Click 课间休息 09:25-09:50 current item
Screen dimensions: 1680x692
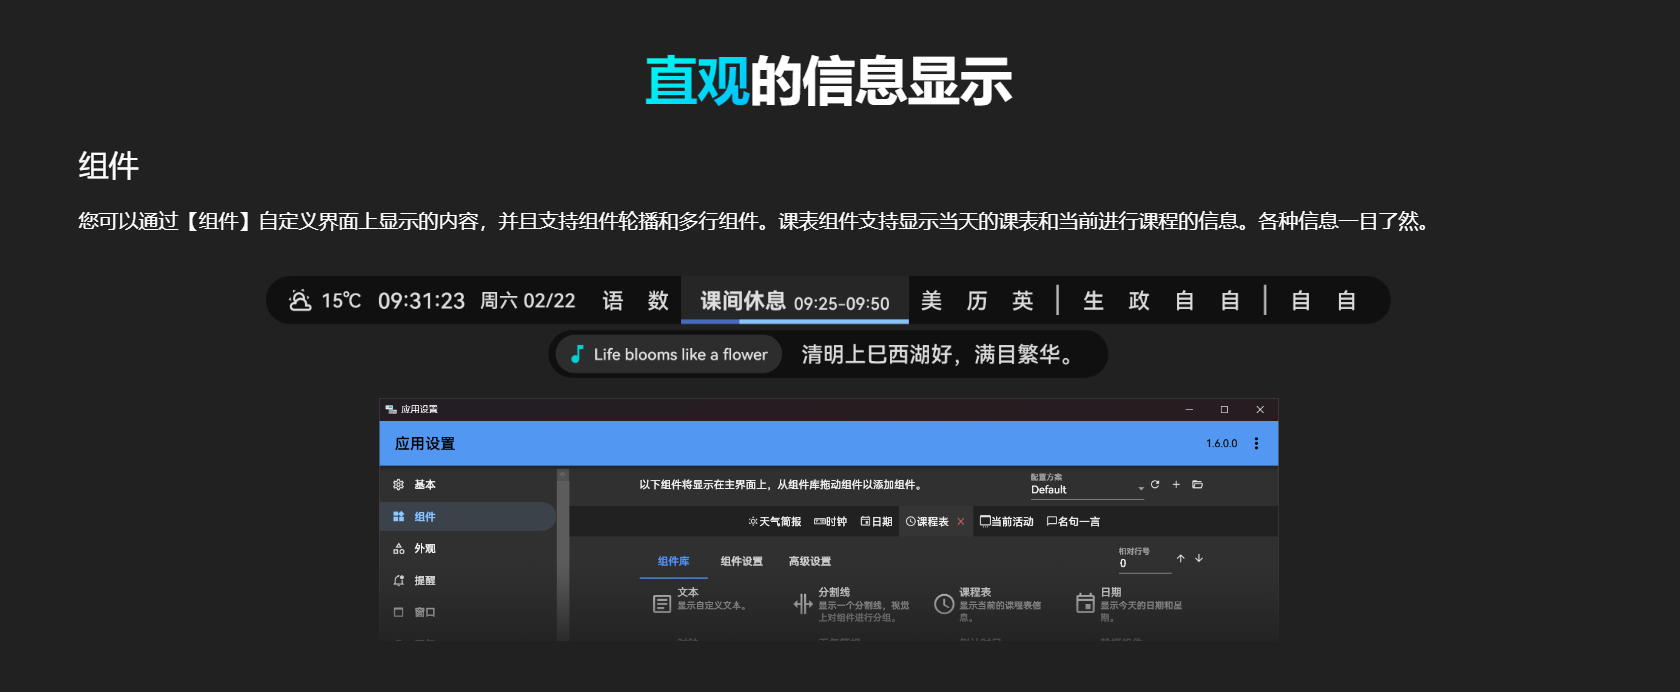click(795, 301)
